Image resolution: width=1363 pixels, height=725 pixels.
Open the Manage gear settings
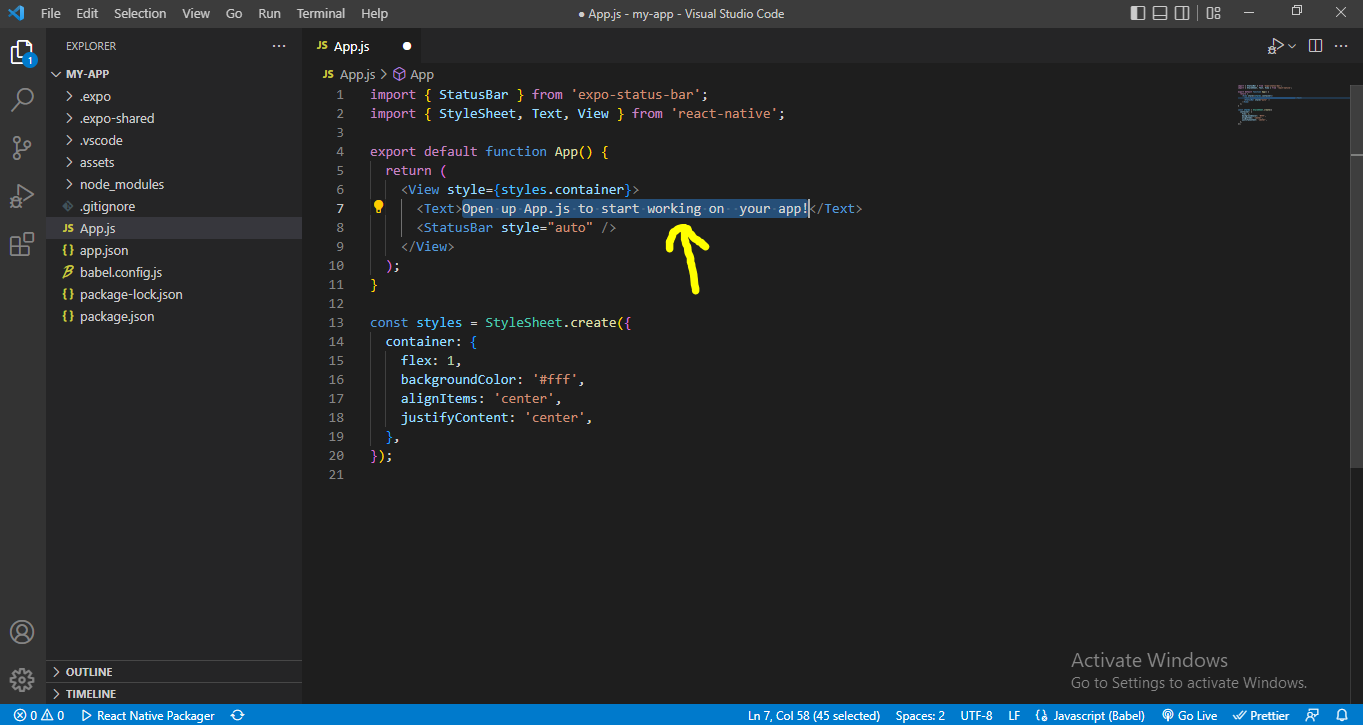(x=22, y=680)
